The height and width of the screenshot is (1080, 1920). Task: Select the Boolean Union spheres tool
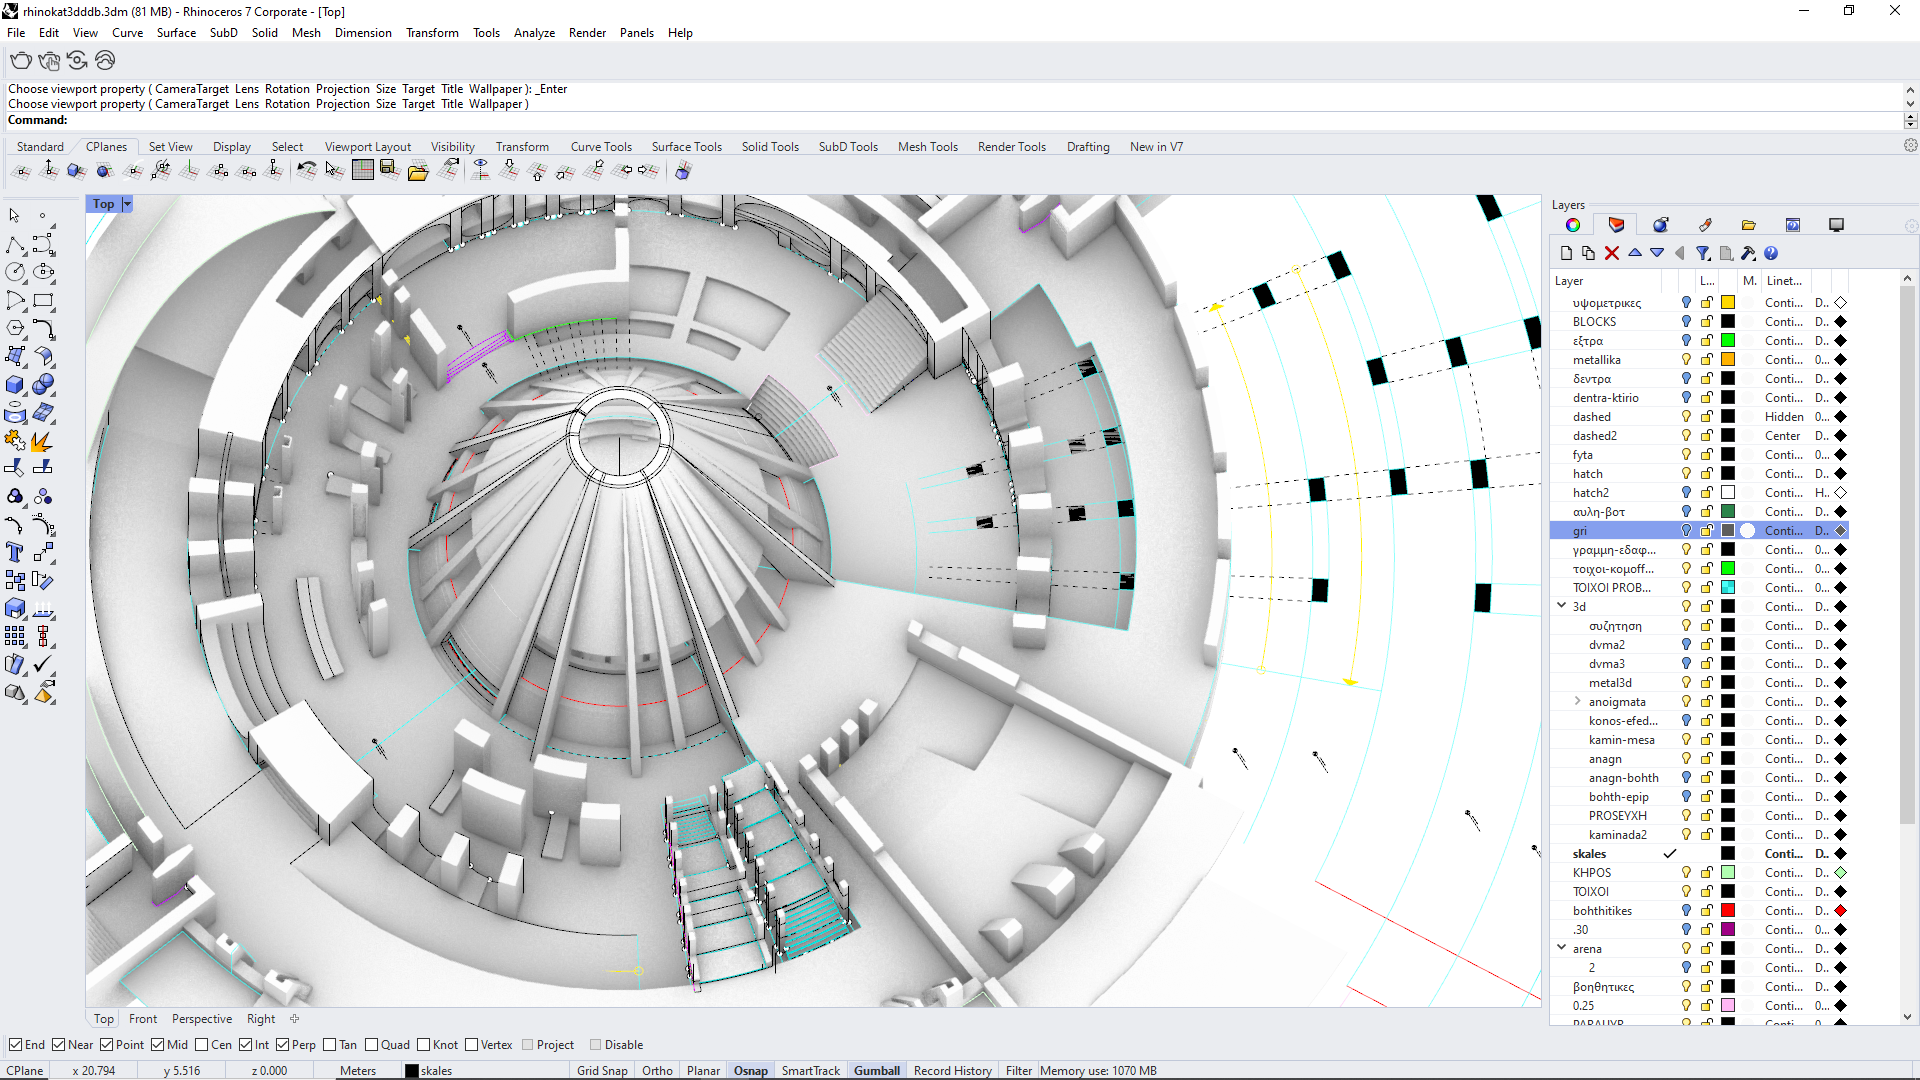pyautogui.click(x=43, y=385)
